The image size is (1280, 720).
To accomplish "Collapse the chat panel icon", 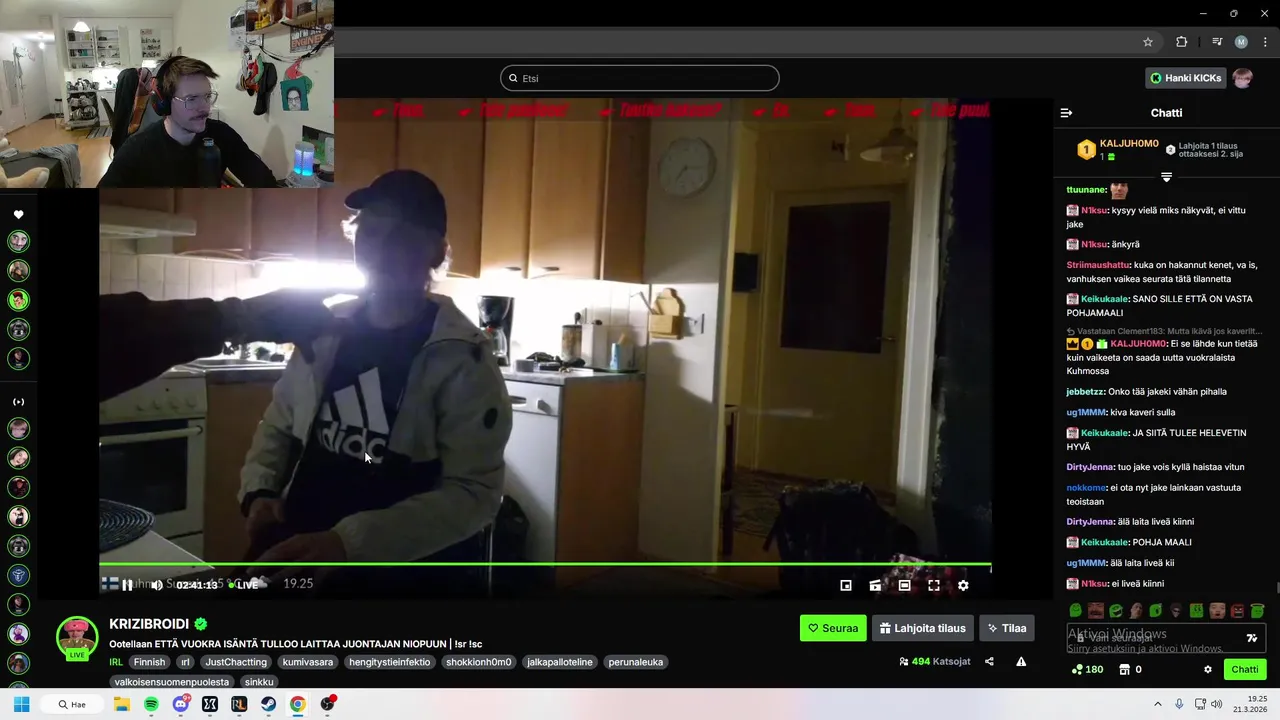I will (x=1066, y=113).
